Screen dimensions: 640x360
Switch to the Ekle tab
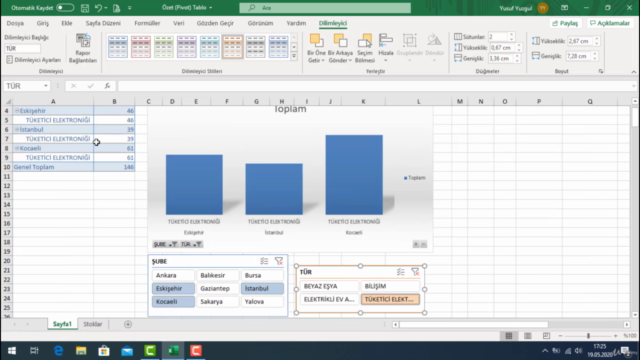click(x=67, y=23)
